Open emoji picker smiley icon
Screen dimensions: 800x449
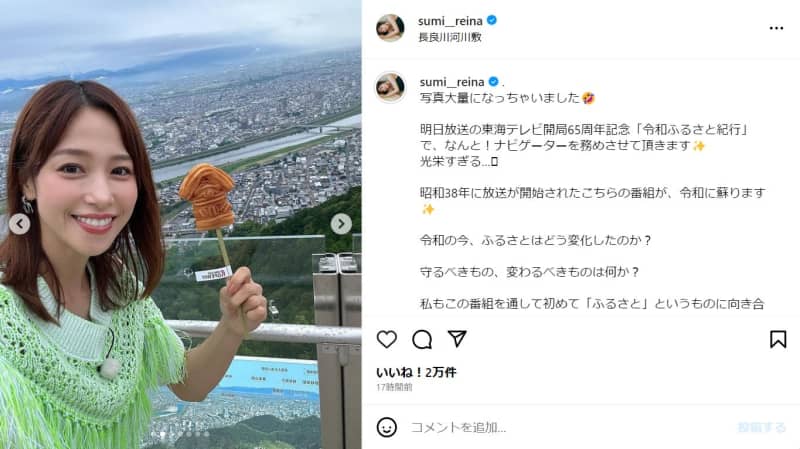click(387, 427)
